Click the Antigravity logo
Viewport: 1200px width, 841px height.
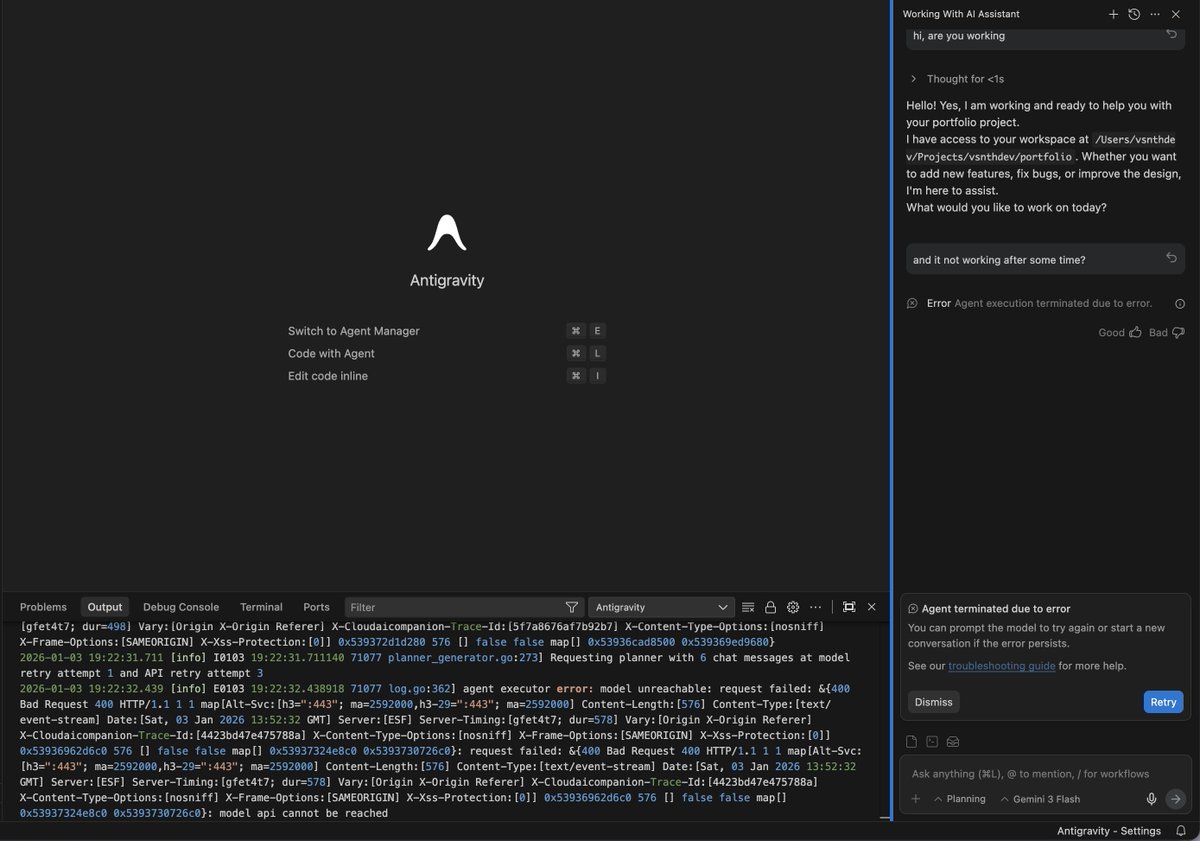coord(447,232)
